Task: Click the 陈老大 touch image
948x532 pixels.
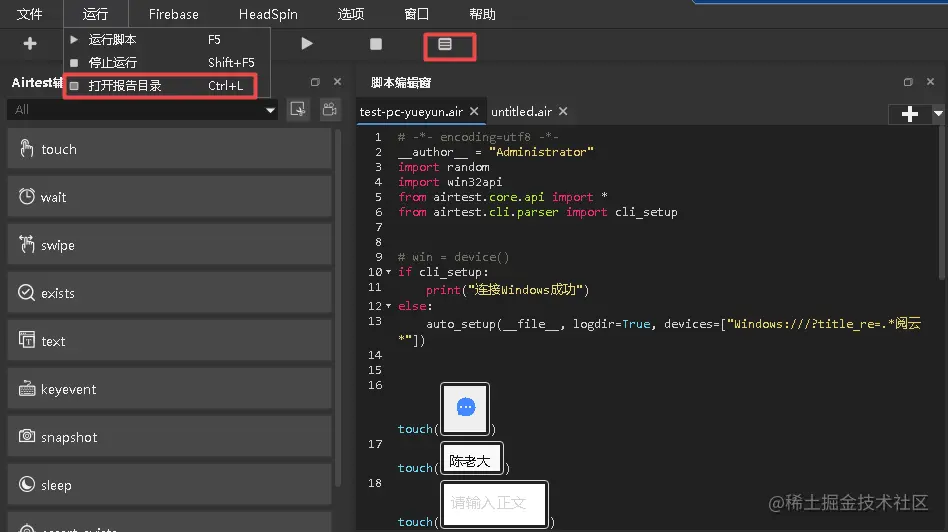Action: (x=472, y=459)
